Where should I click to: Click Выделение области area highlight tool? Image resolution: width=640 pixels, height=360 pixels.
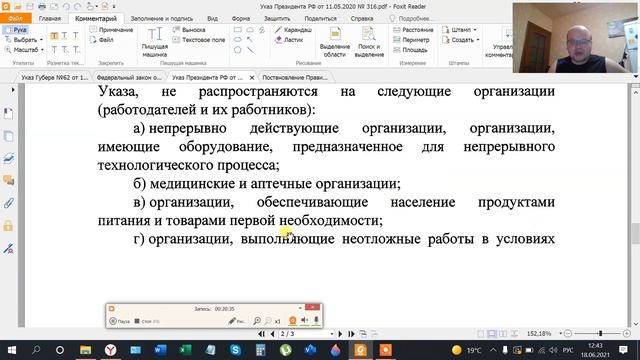[x=335, y=42]
